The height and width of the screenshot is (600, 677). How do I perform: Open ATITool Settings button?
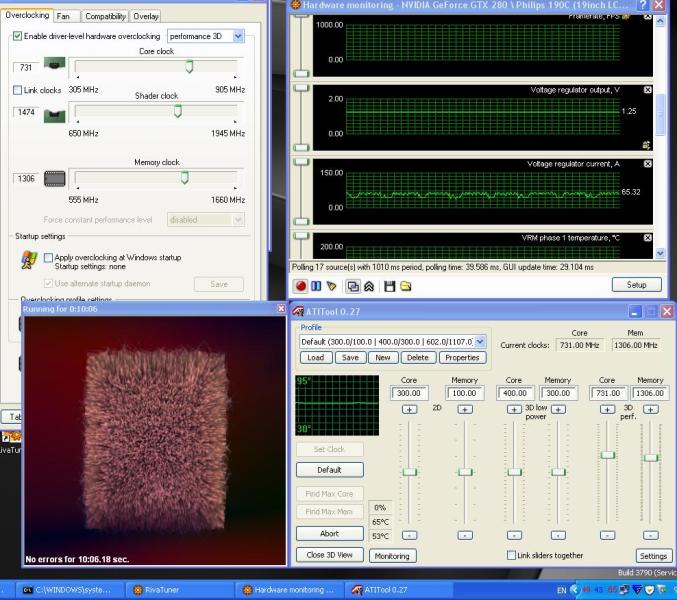pyautogui.click(x=653, y=556)
